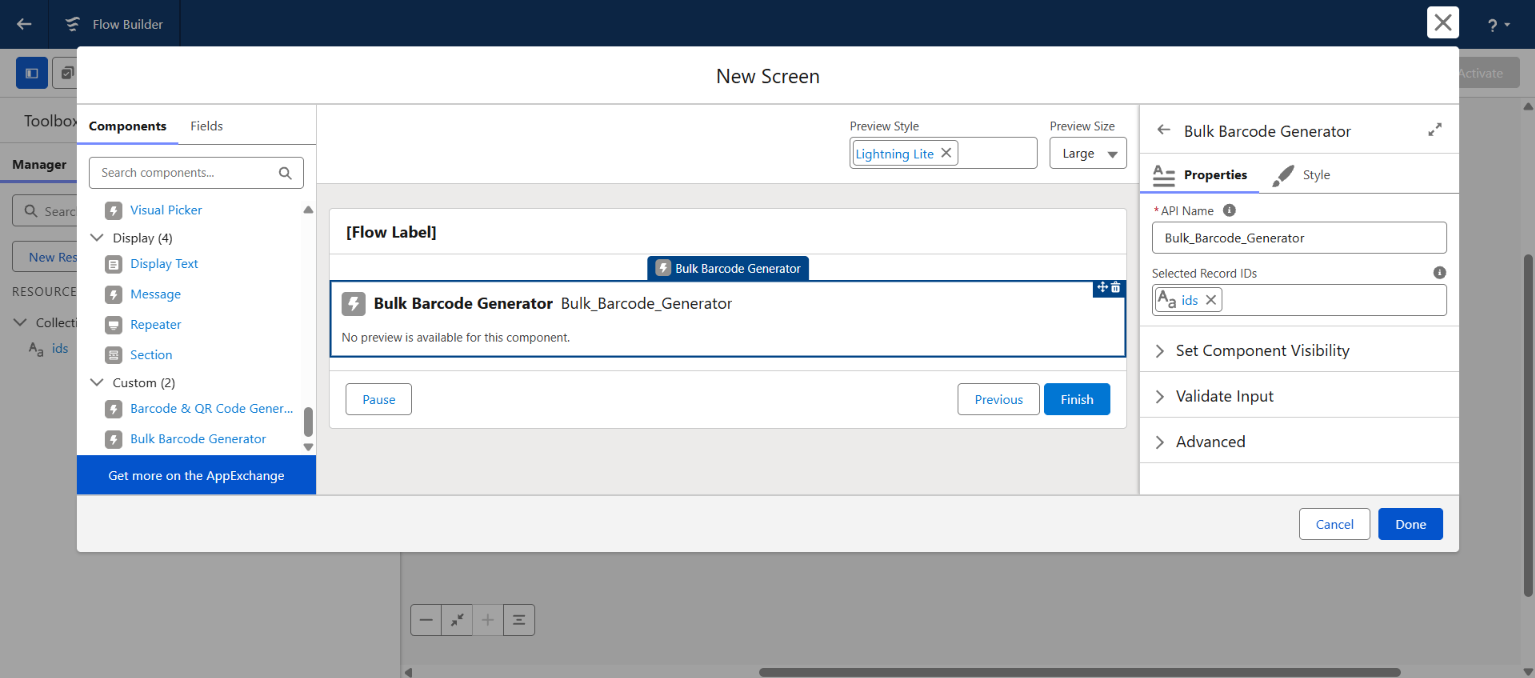Click the Pause button in preview
Viewport: 1535px width, 678px height.
click(x=379, y=399)
